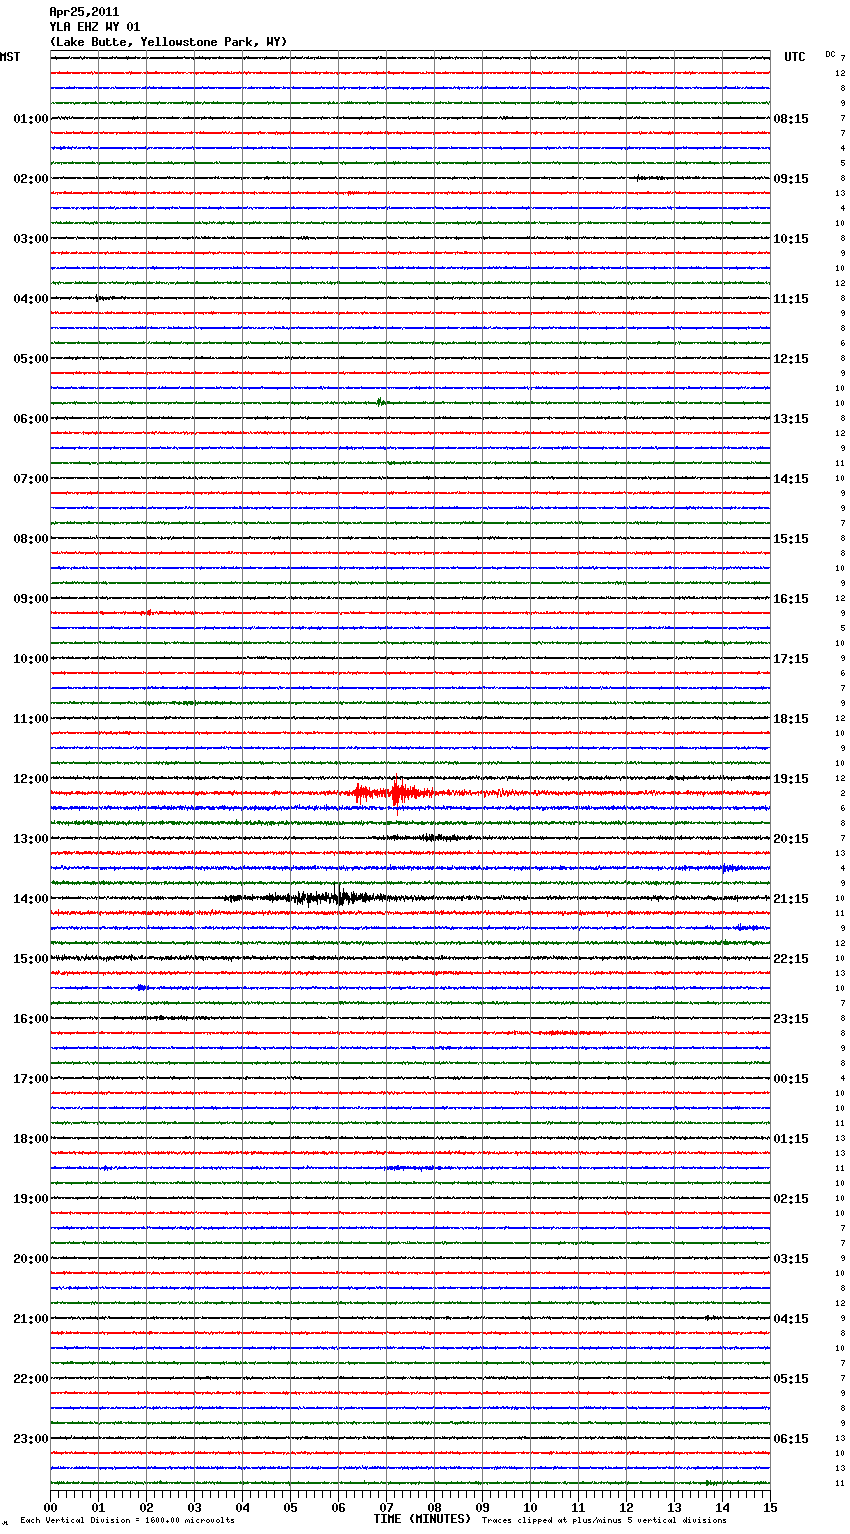Click the MST timezone header
The width and height of the screenshot is (850, 1534).
click(10, 57)
